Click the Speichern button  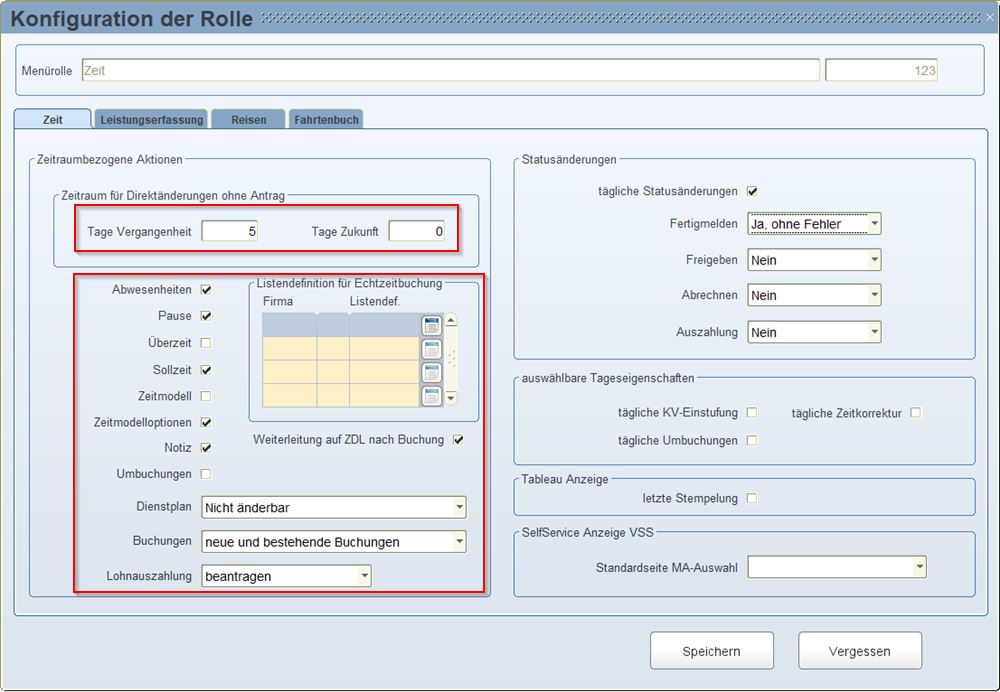click(x=711, y=651)
